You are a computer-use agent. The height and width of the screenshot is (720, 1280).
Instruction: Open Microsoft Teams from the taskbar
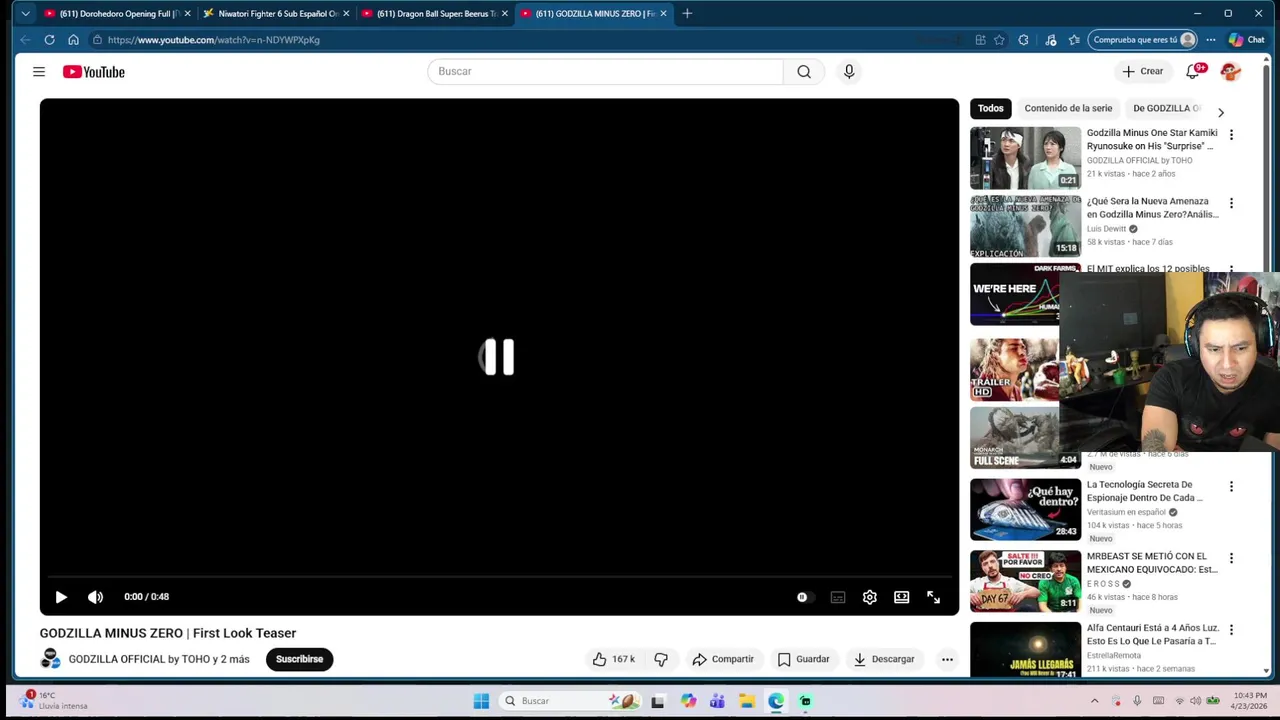click(x=717, y=701)
